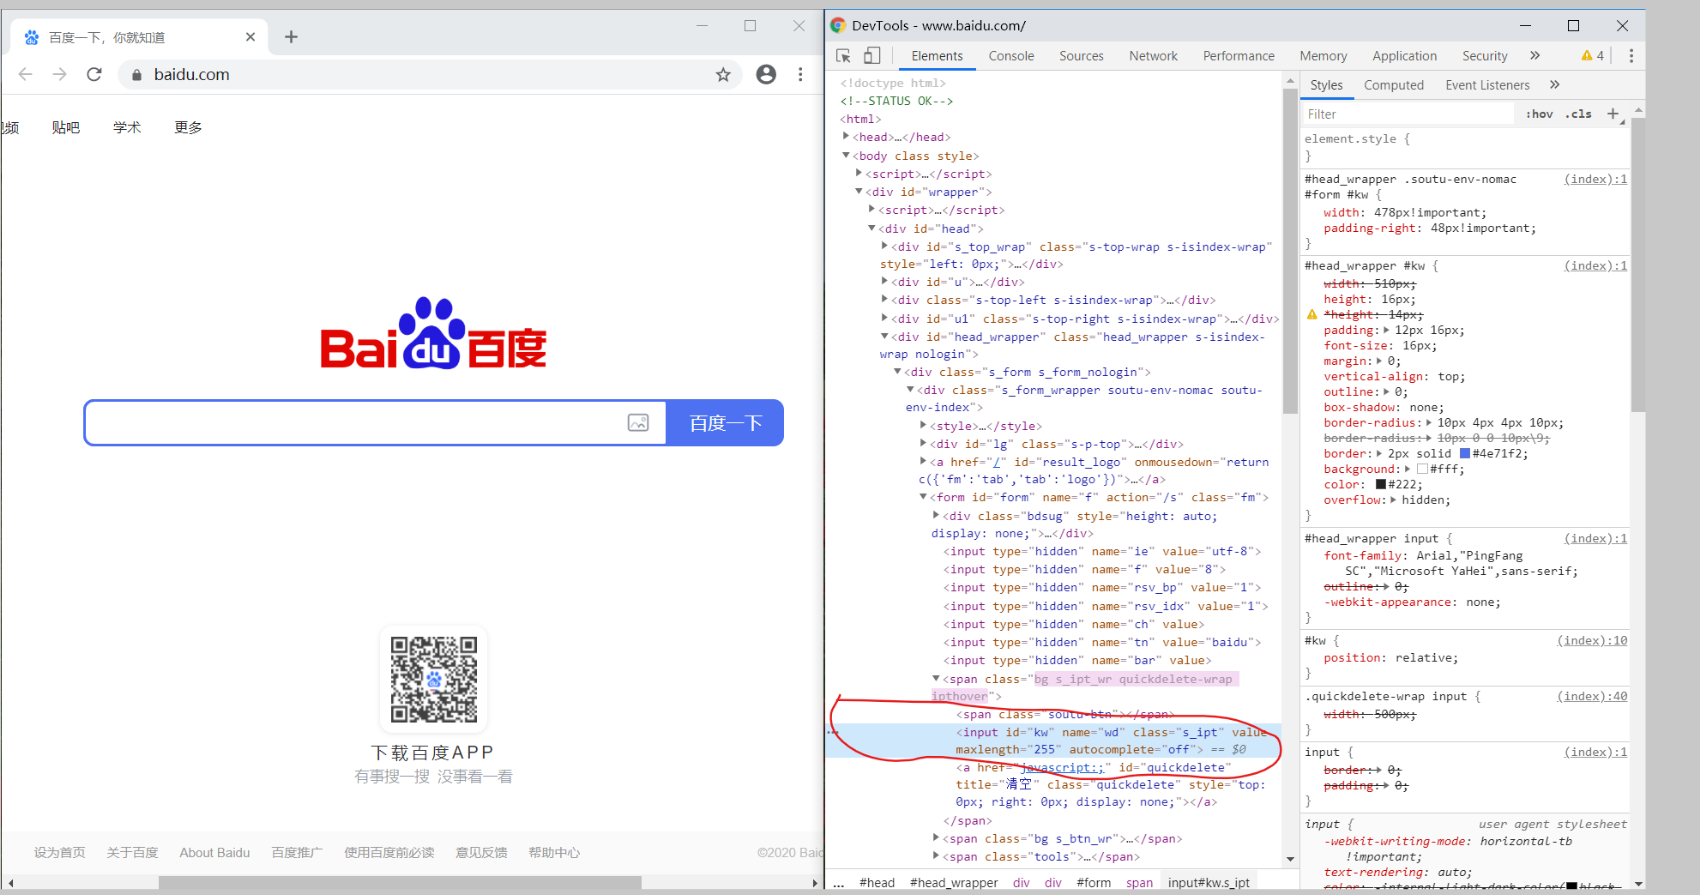Toggle the device toolbar icon

pos(872,56)
